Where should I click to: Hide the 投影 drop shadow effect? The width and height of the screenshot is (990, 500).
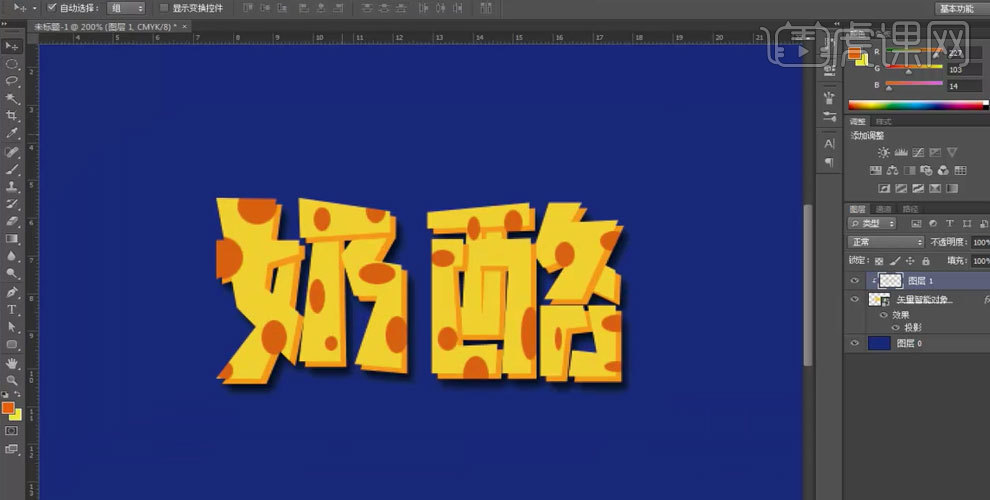click(895, 328)
